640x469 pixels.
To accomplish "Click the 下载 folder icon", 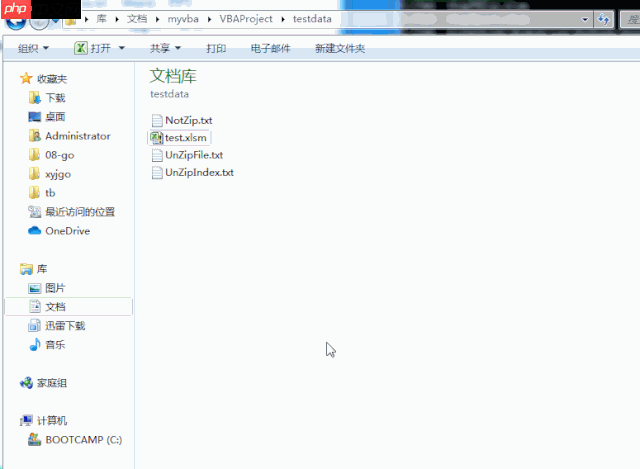I will tap(35, 98).
